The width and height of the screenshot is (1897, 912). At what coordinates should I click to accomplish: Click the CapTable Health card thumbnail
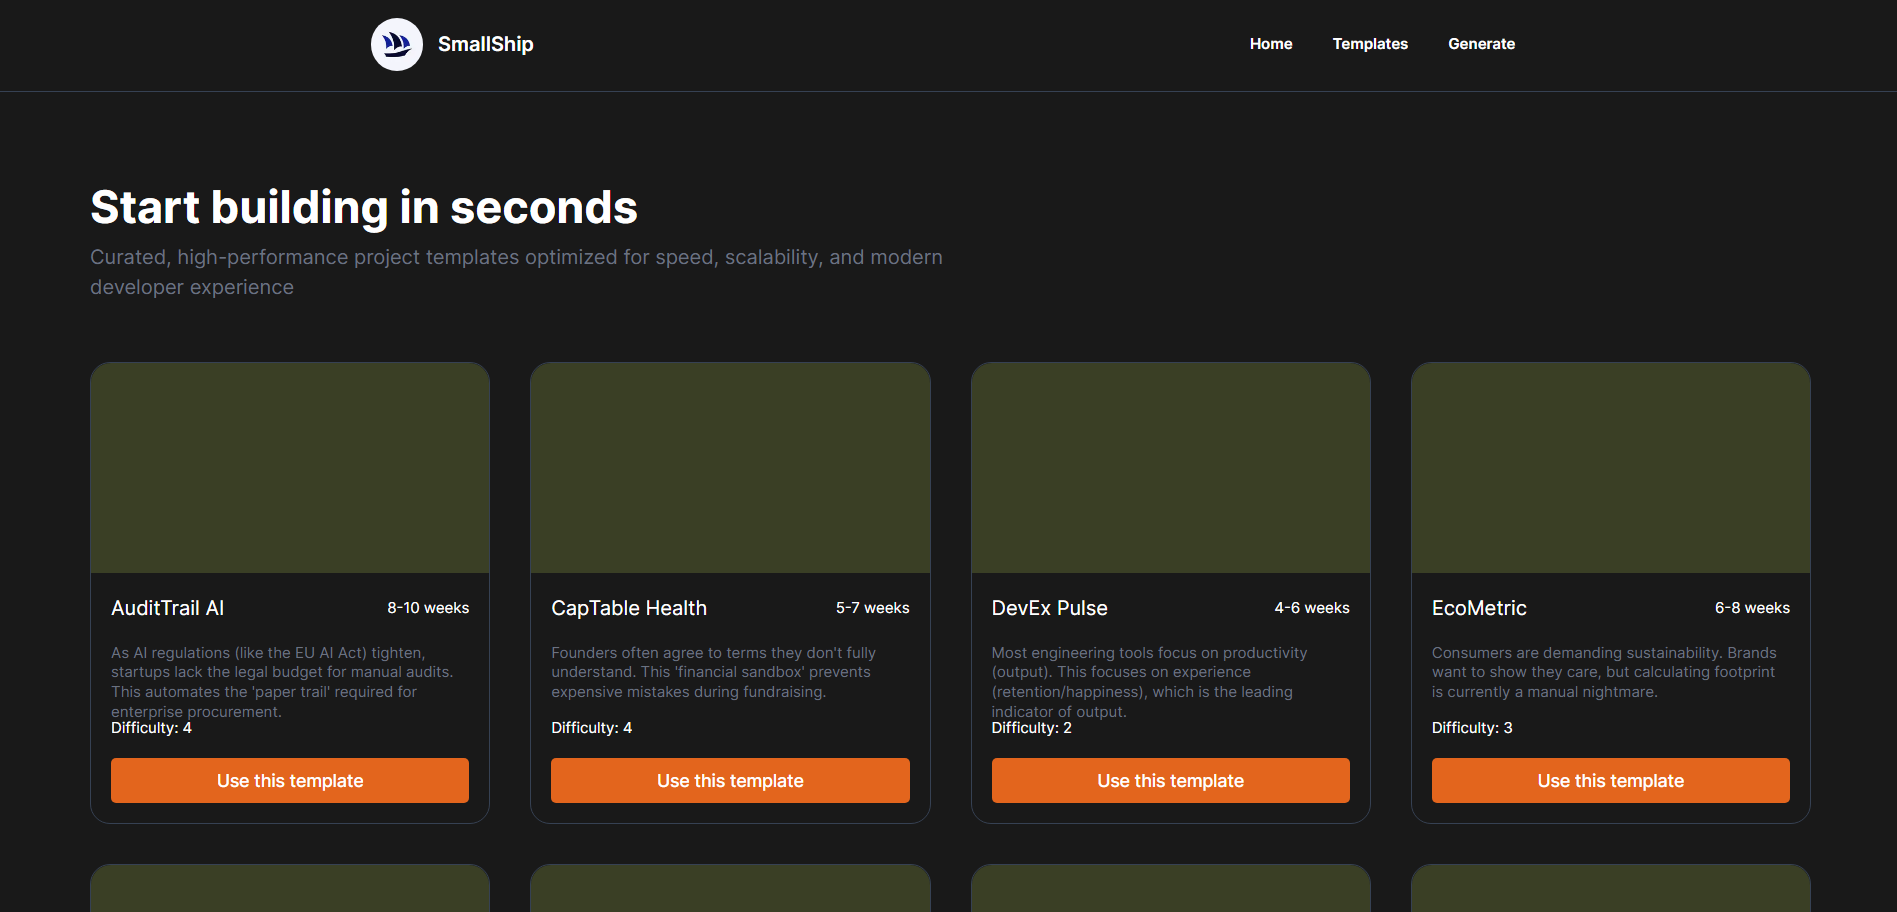click(730, 467)
